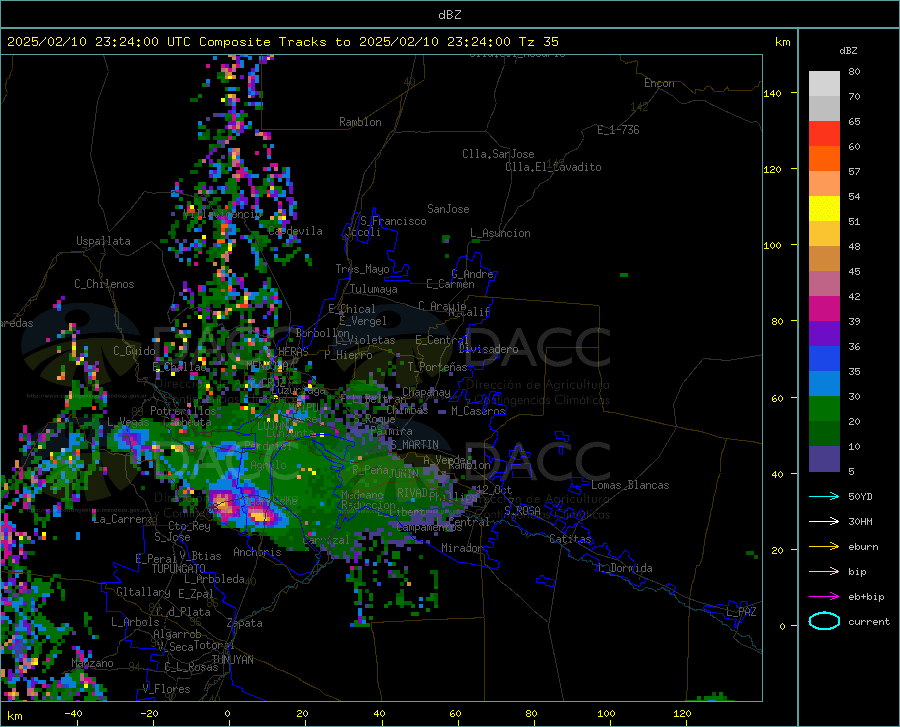This screenshot has height=727, width=900.
Task: Click the 'Manzano' map label
Action: [x=92, y=663]
